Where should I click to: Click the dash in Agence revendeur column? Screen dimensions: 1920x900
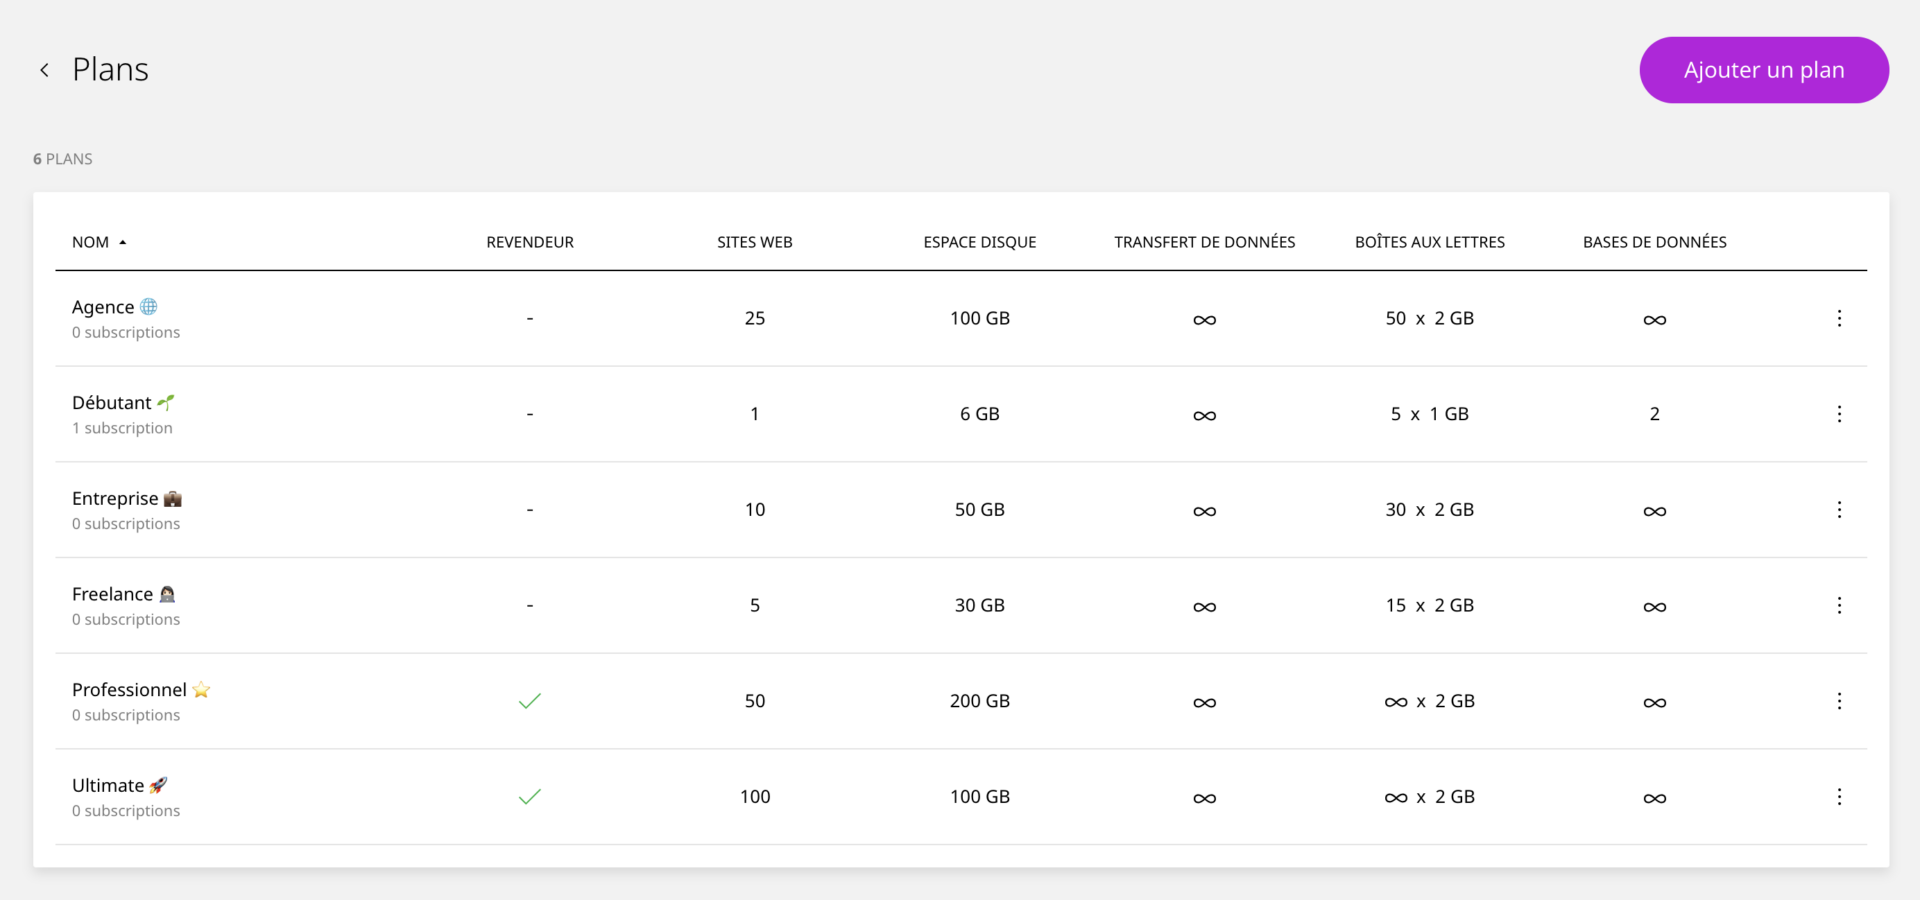pos(530,318)
